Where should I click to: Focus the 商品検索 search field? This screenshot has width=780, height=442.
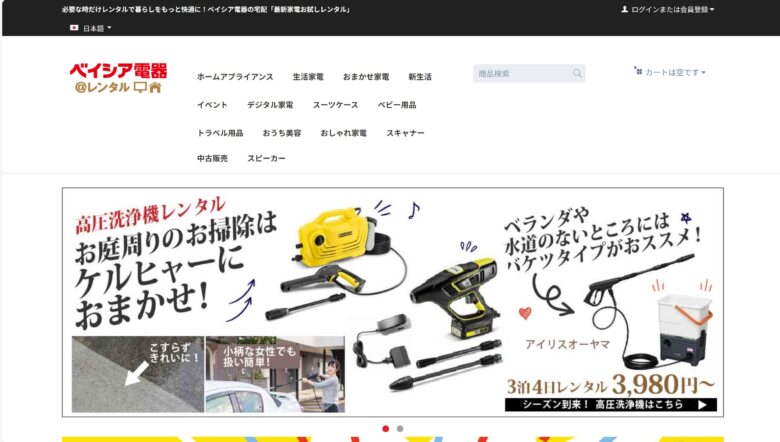pos(520,74)
